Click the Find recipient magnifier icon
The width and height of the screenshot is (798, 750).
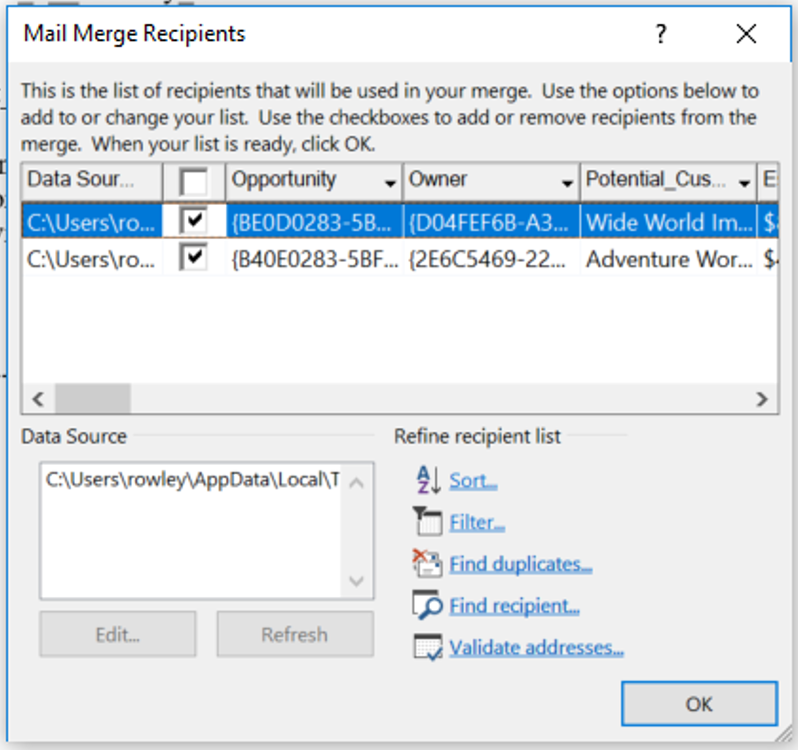428,605
